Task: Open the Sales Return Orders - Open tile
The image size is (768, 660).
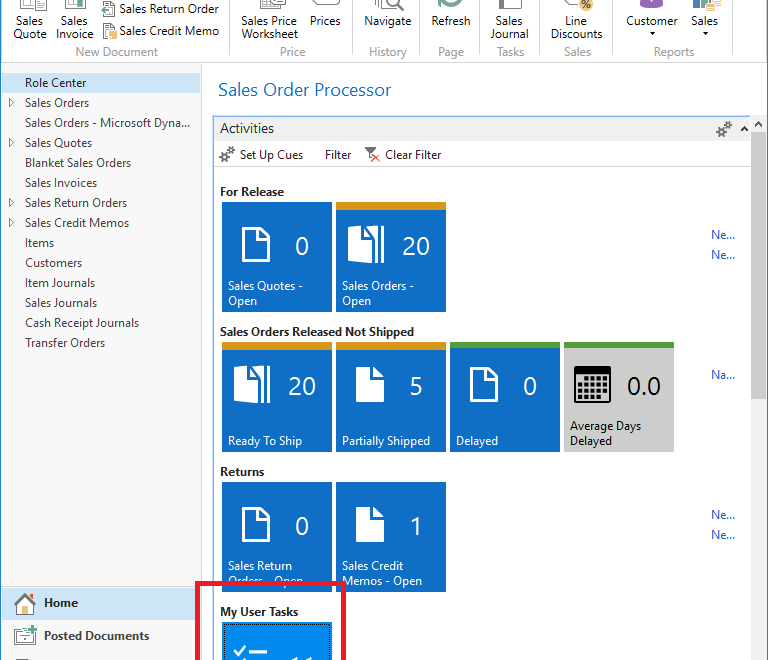Action: coord(277,537)
